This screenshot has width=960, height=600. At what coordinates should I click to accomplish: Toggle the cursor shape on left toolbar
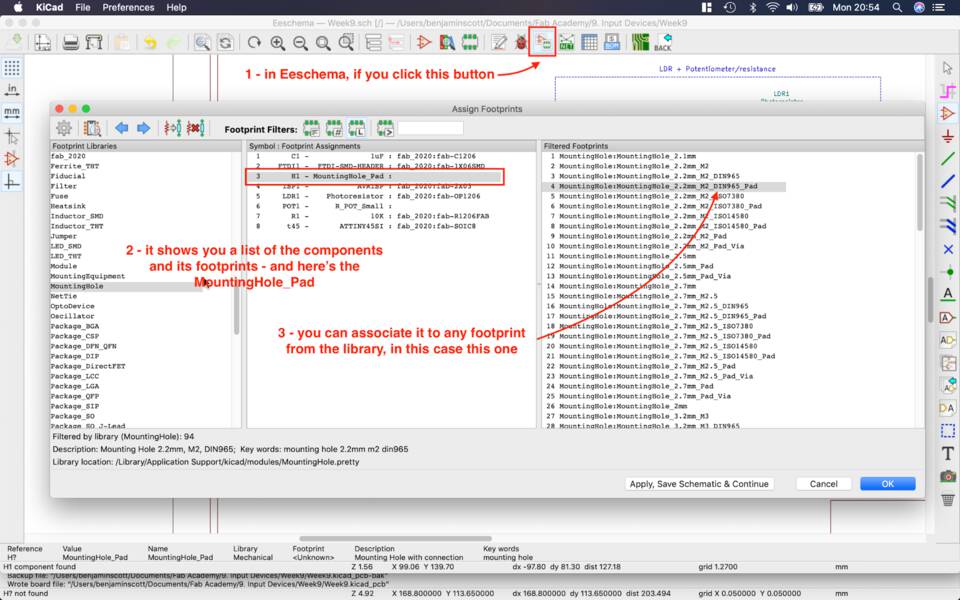(x=12, y=136)
